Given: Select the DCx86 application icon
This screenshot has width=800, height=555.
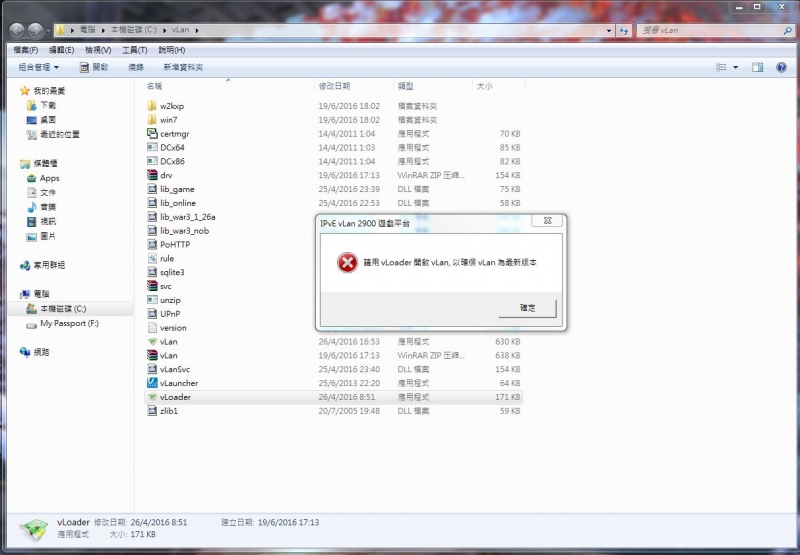Looking at the screenshot, I should pos(152,161).
